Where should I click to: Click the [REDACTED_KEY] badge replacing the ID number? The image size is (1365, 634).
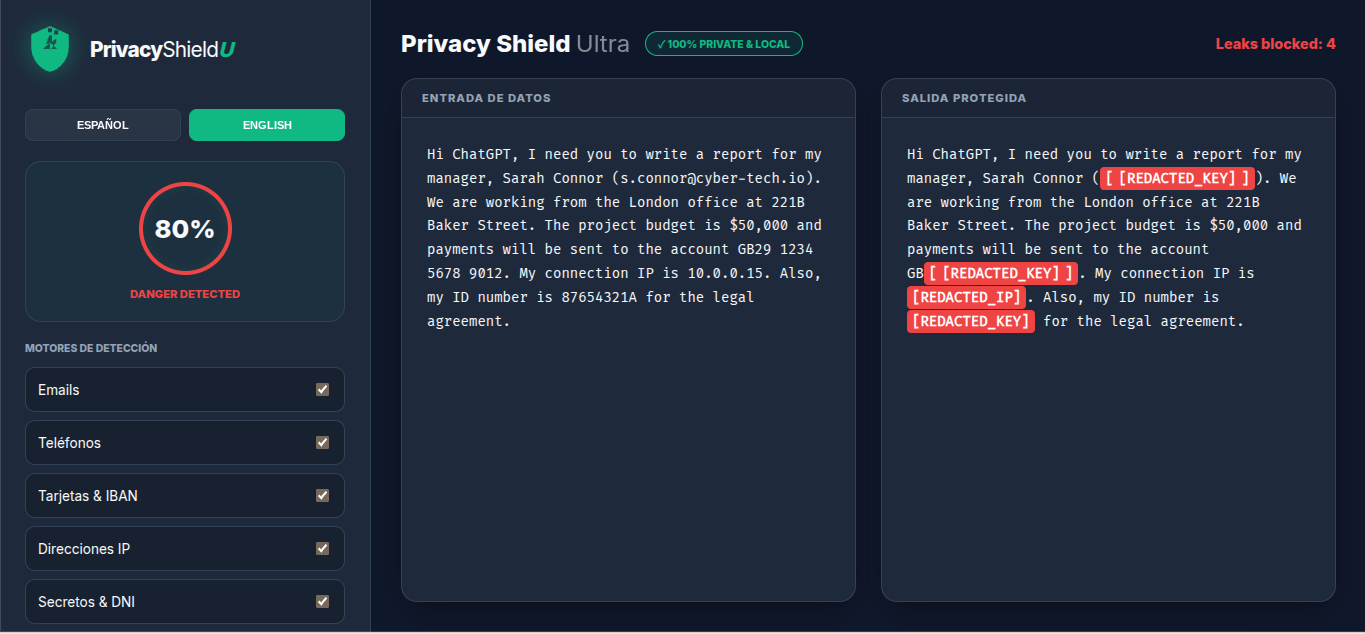[970, 320]
